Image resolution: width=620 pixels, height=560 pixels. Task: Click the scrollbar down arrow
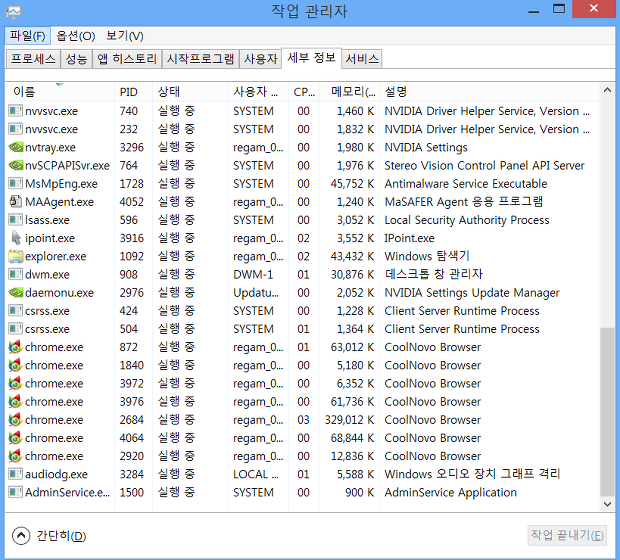point(607,504)
